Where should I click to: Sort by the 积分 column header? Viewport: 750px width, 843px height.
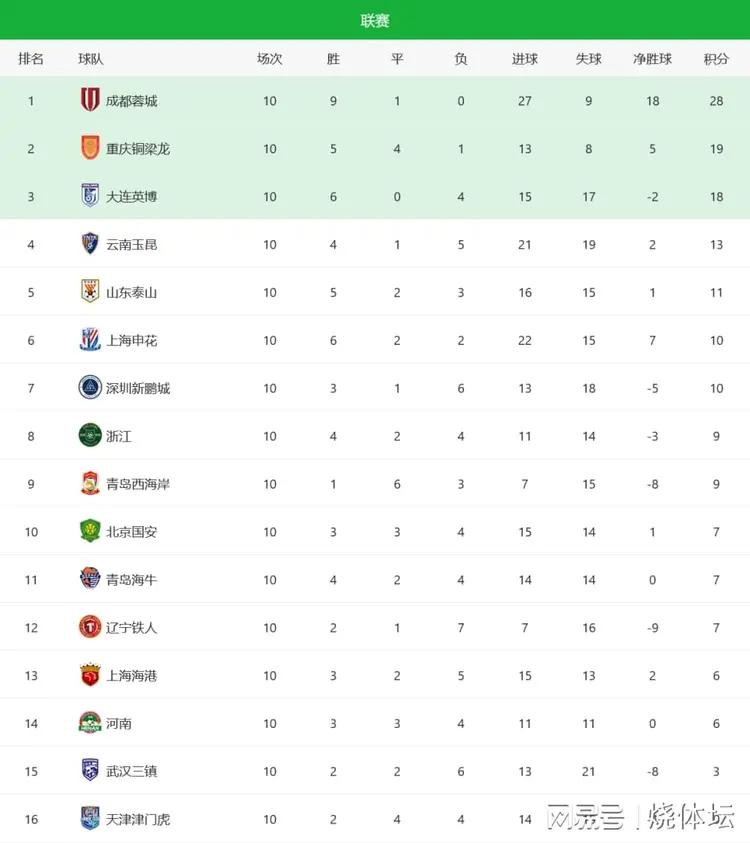pyautogui.click(x=716, y=59)
